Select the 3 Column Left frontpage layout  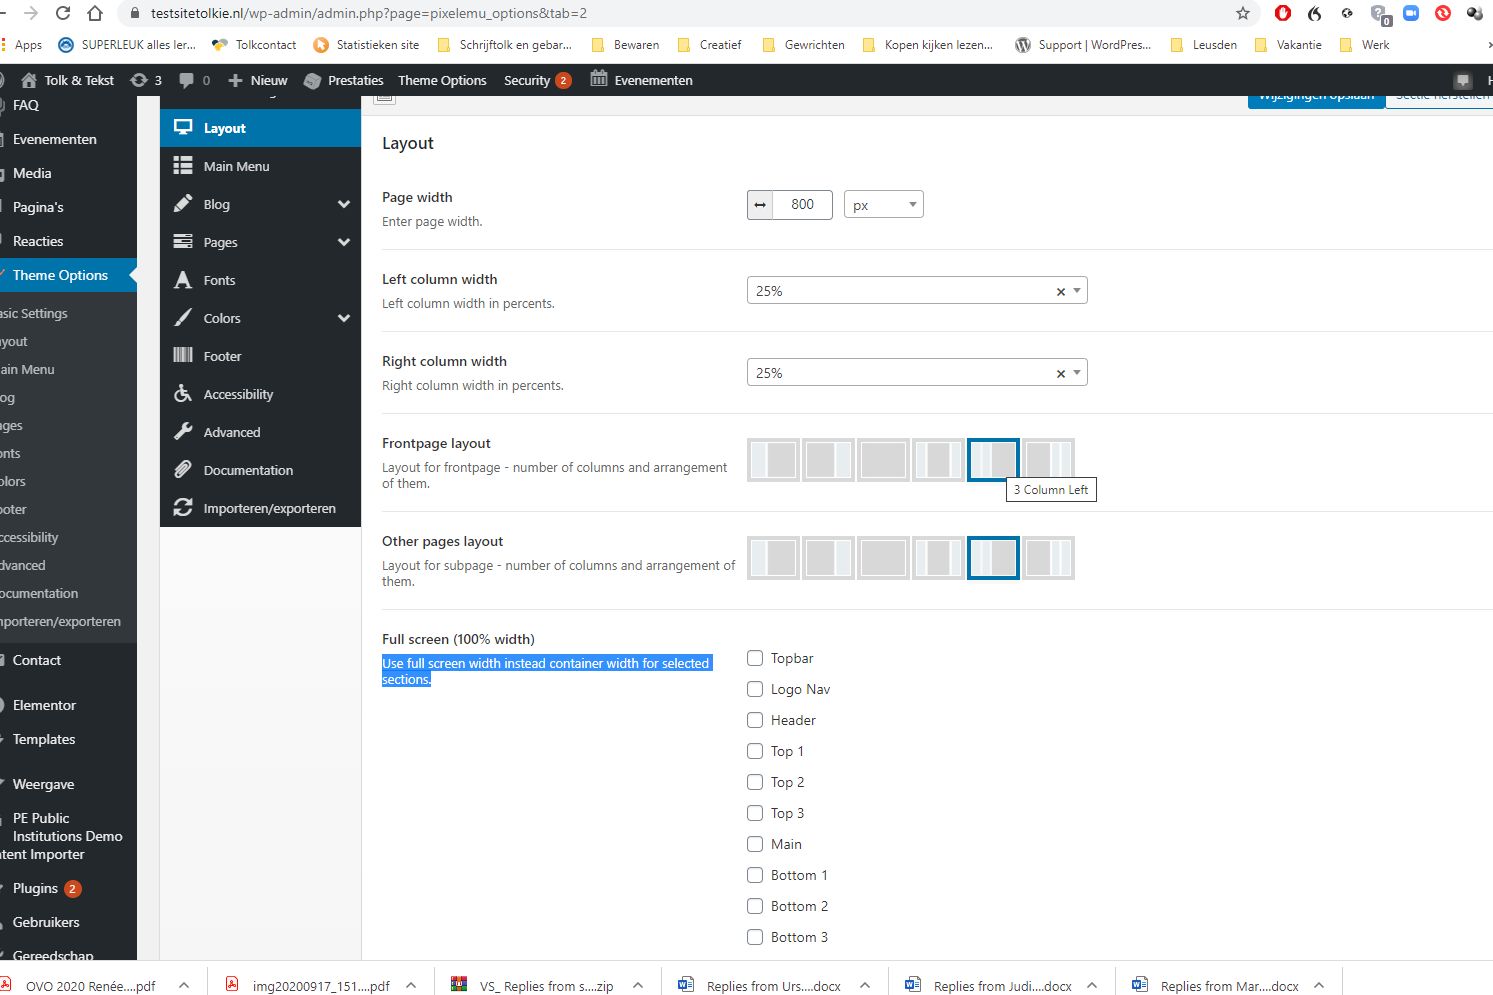993,460
